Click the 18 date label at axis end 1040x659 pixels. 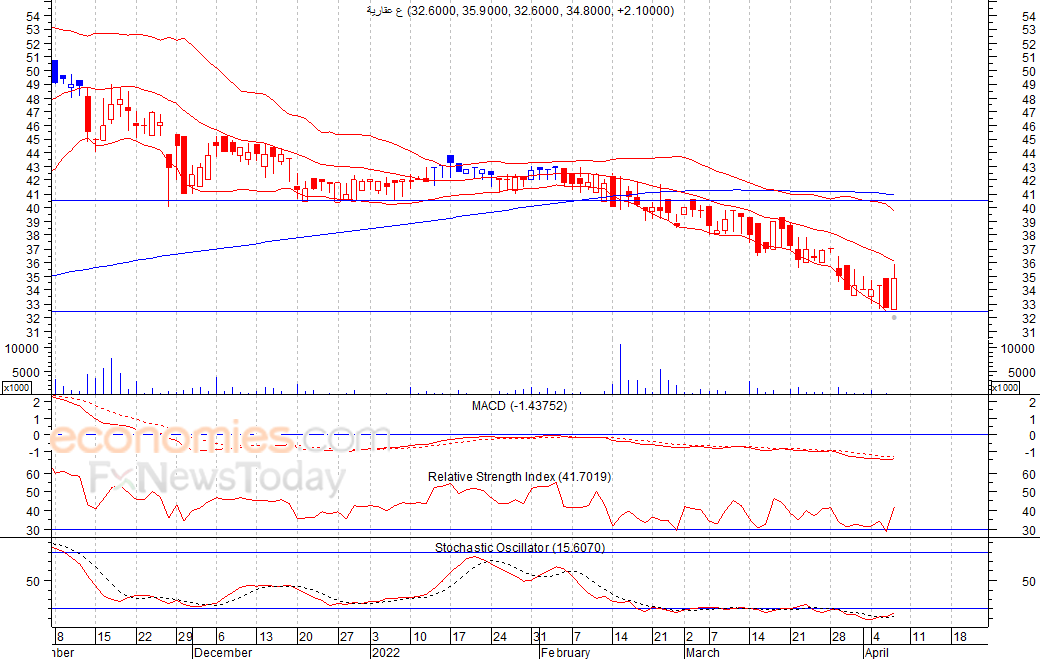[x=959, y=636]
